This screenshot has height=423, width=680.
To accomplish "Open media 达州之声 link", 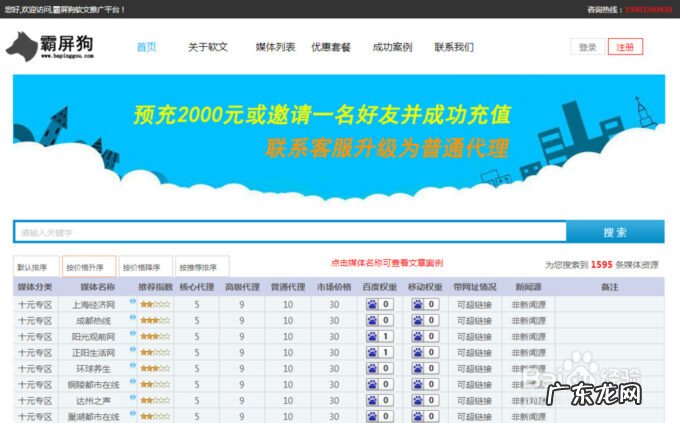I will tap(93, 401).
